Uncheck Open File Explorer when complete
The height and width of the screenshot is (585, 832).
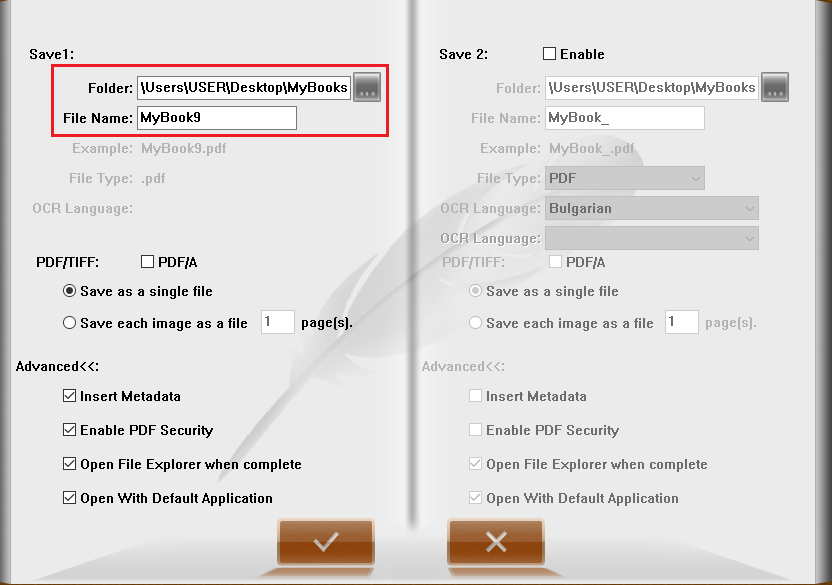[x=70, y=464]
